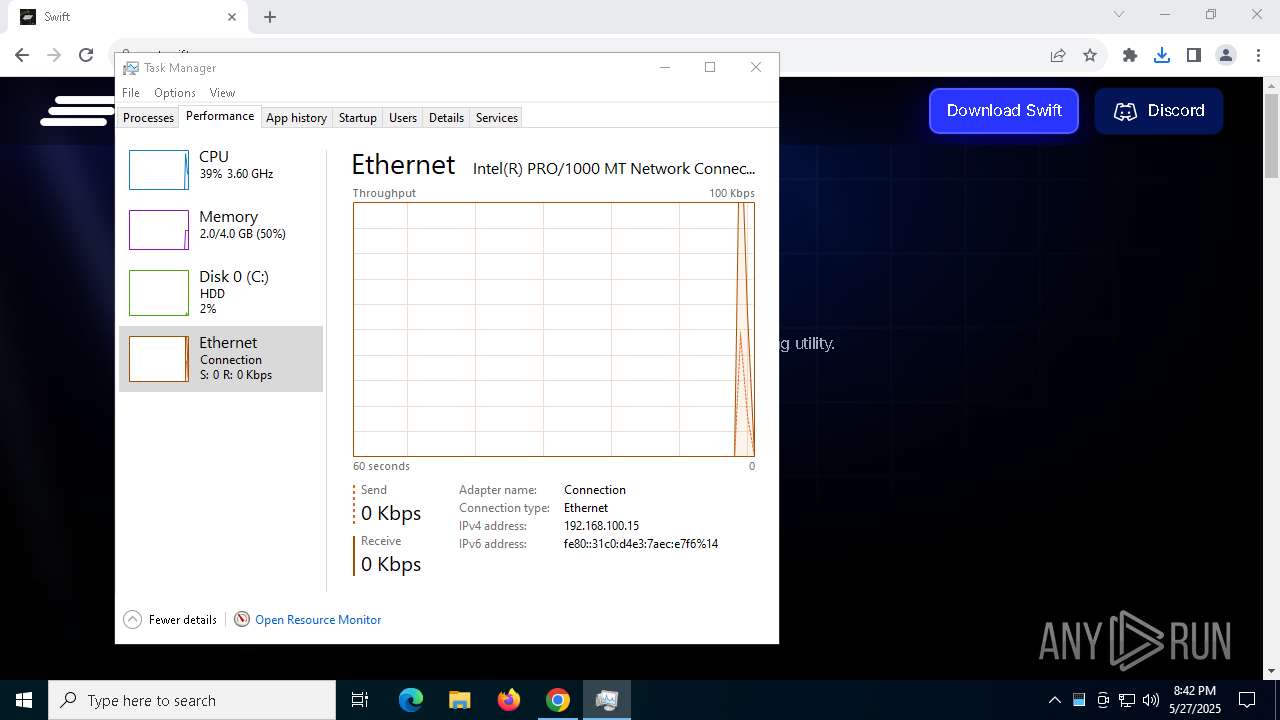Click the Task Manager title bar icon

(x=131, y=68)
